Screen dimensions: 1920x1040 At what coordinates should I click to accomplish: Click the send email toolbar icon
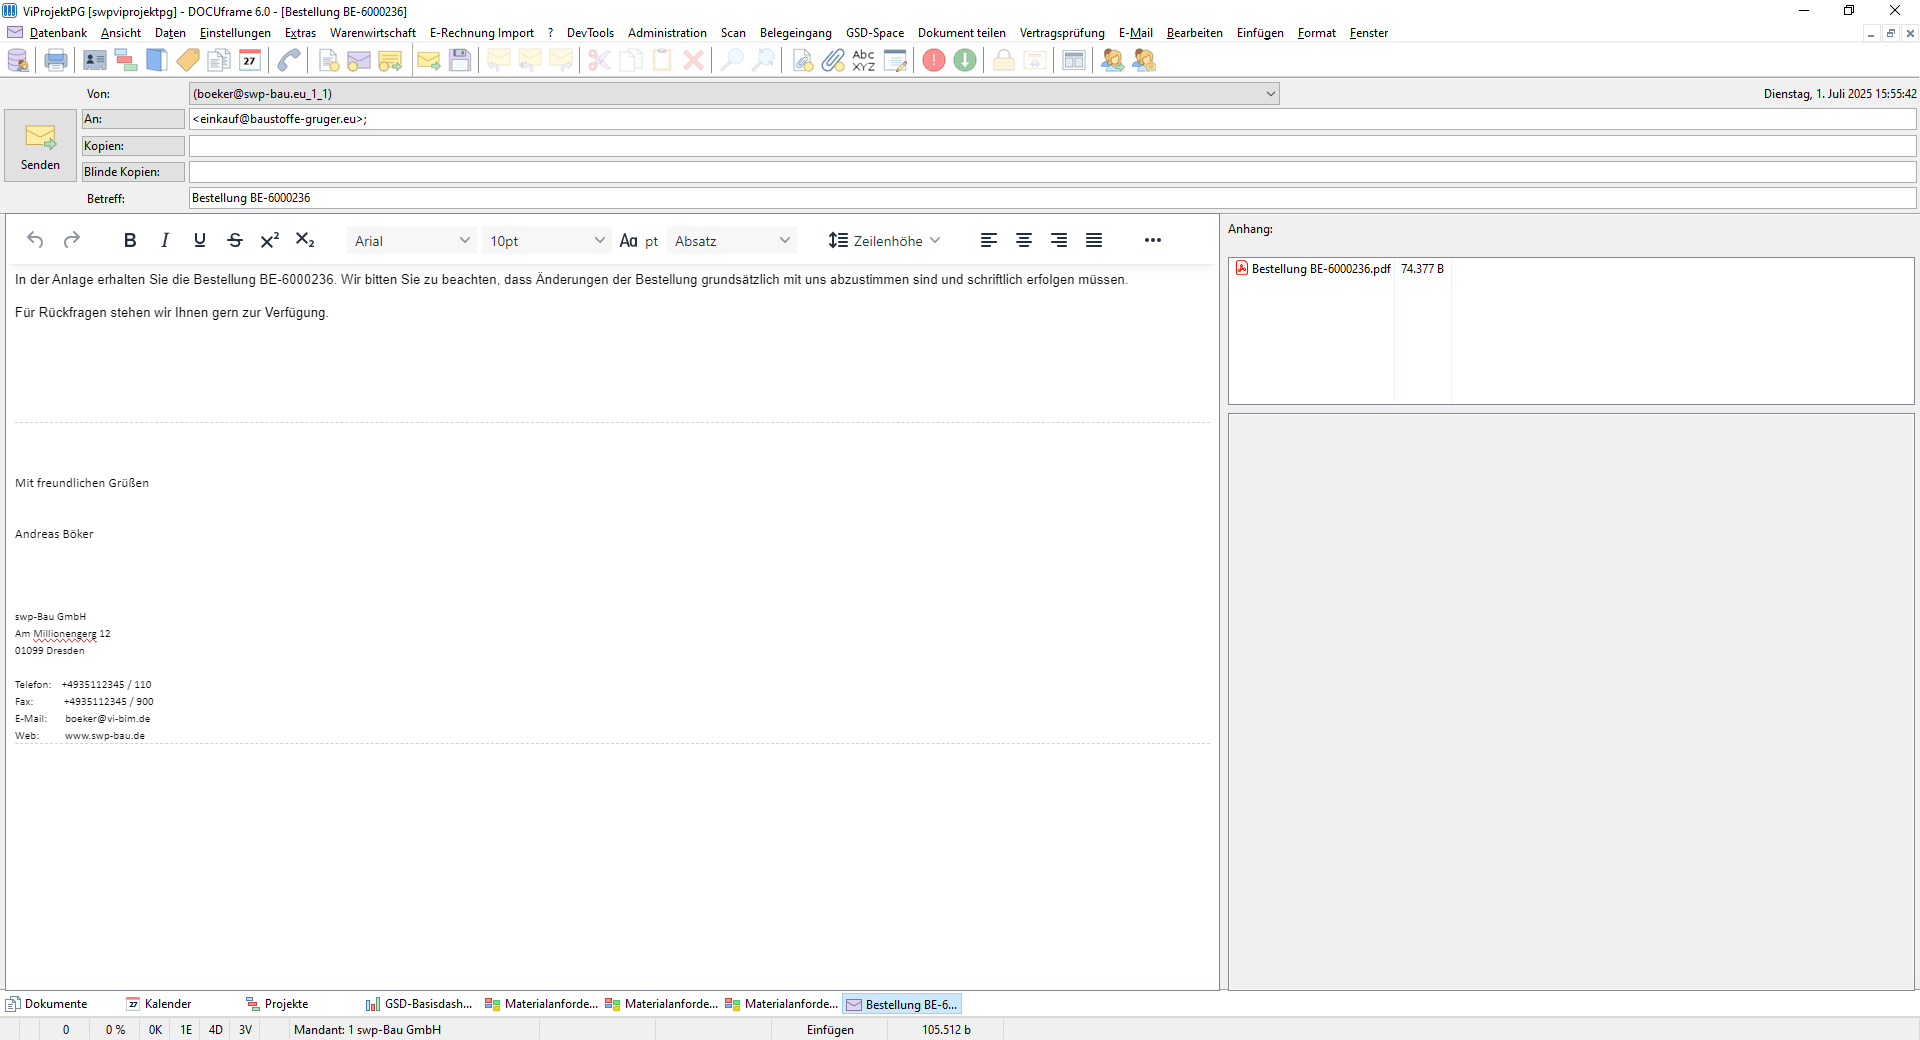[x=429, y=61]
